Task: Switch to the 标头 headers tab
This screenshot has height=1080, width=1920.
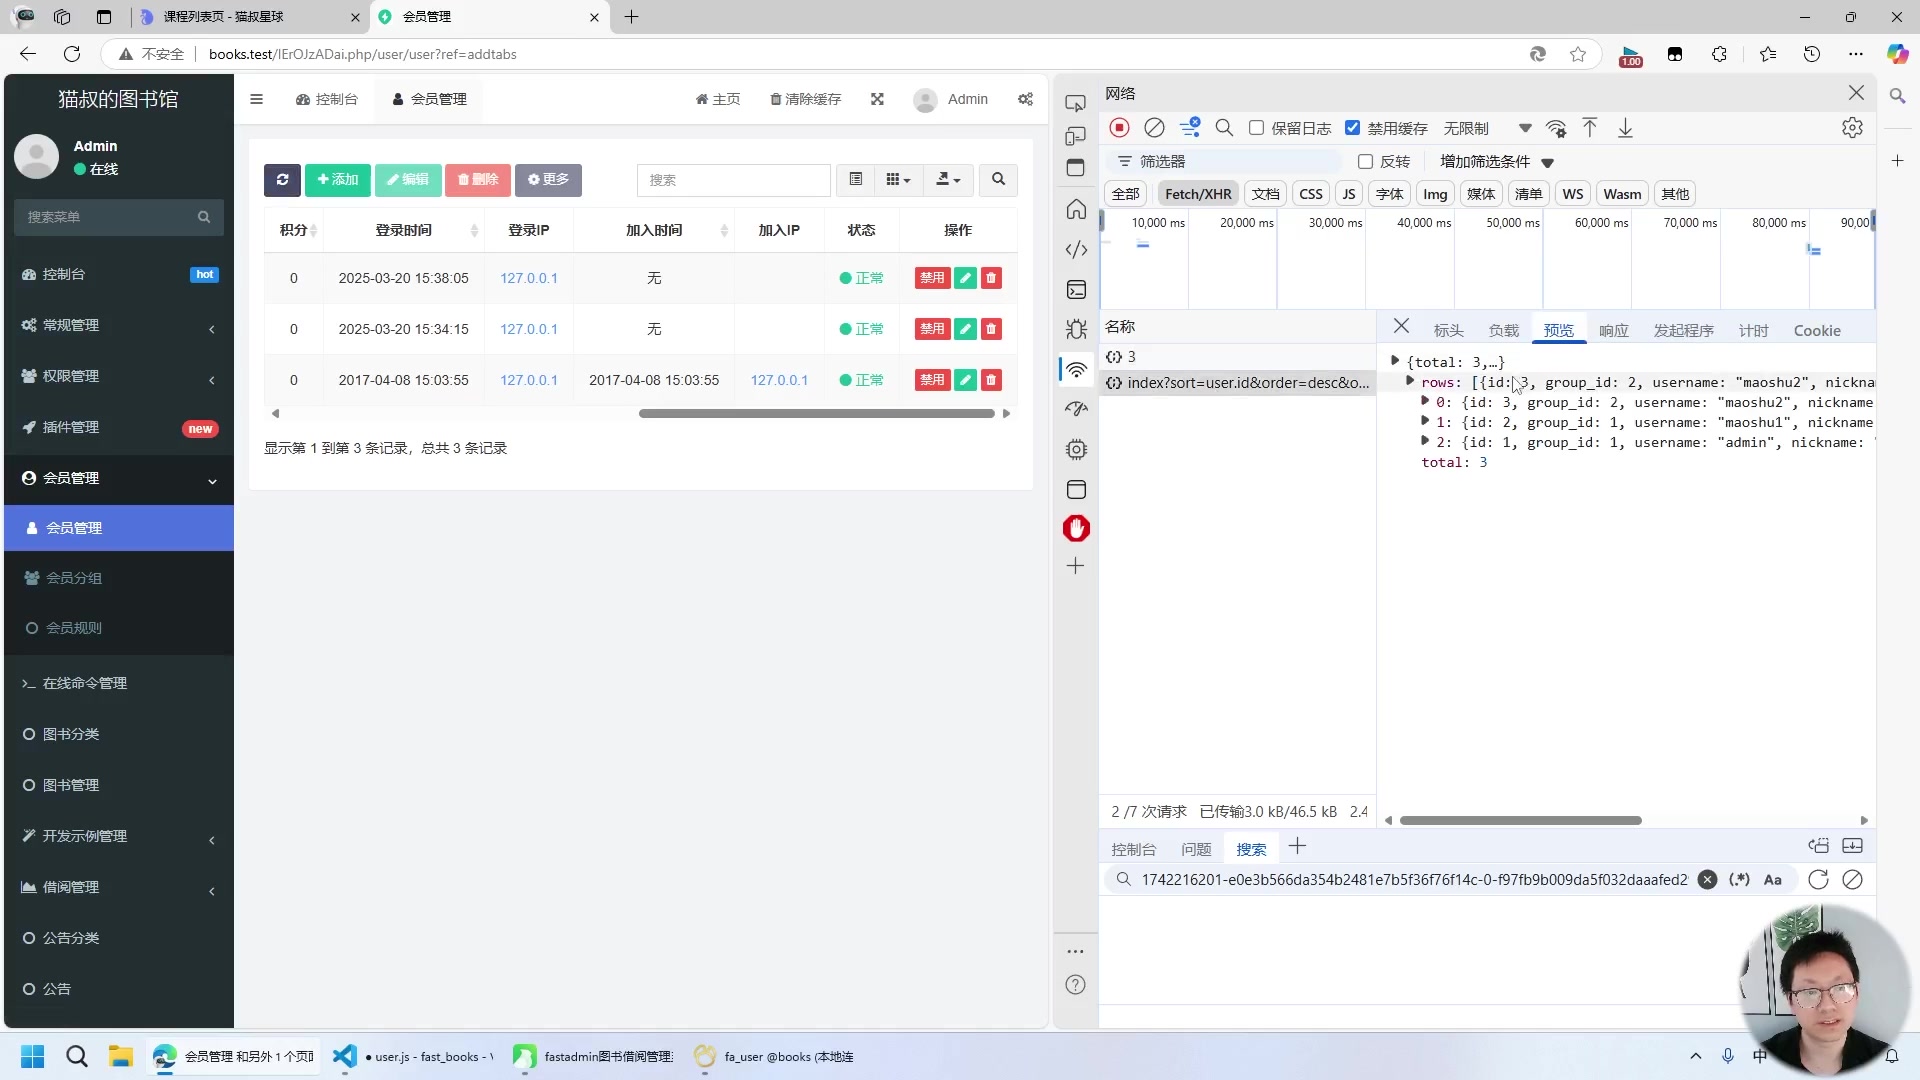Action: tap(1448, 331)
